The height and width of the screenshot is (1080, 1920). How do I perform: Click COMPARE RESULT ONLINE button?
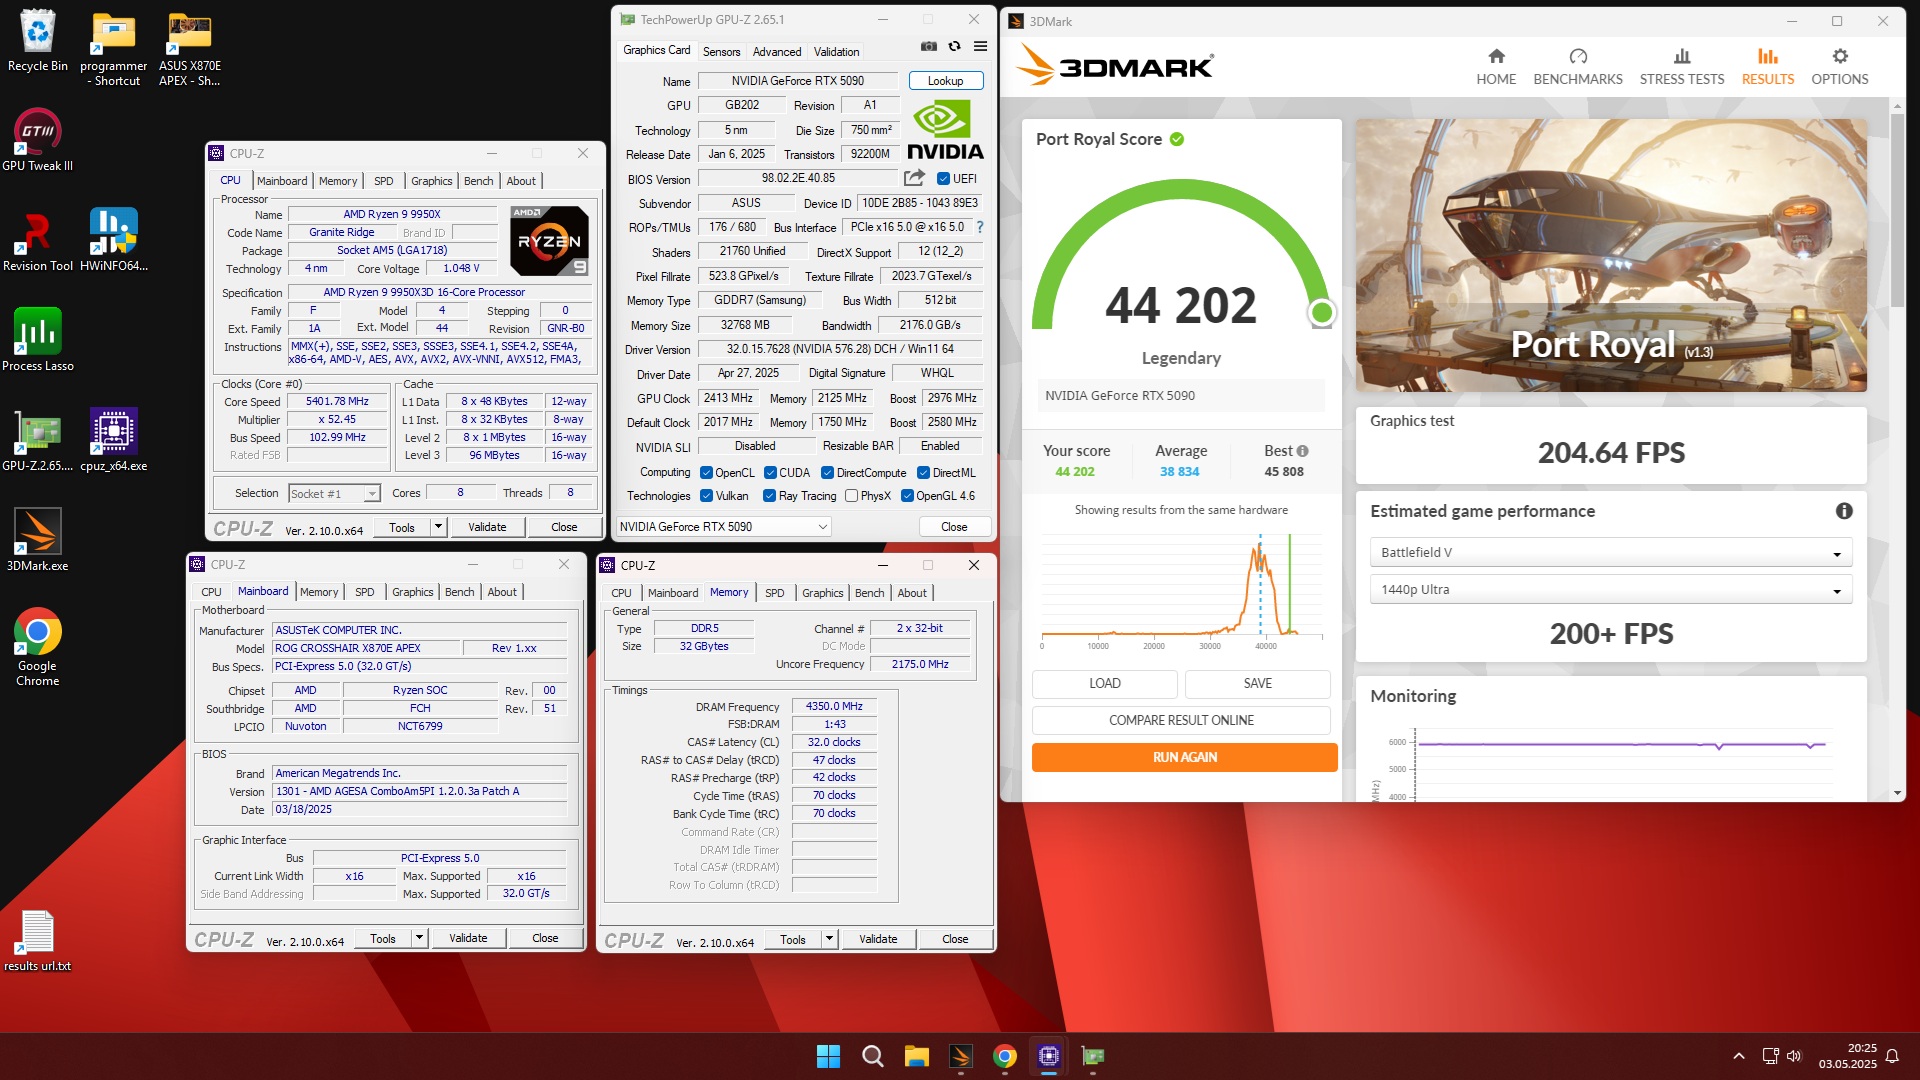point(1181,720)
